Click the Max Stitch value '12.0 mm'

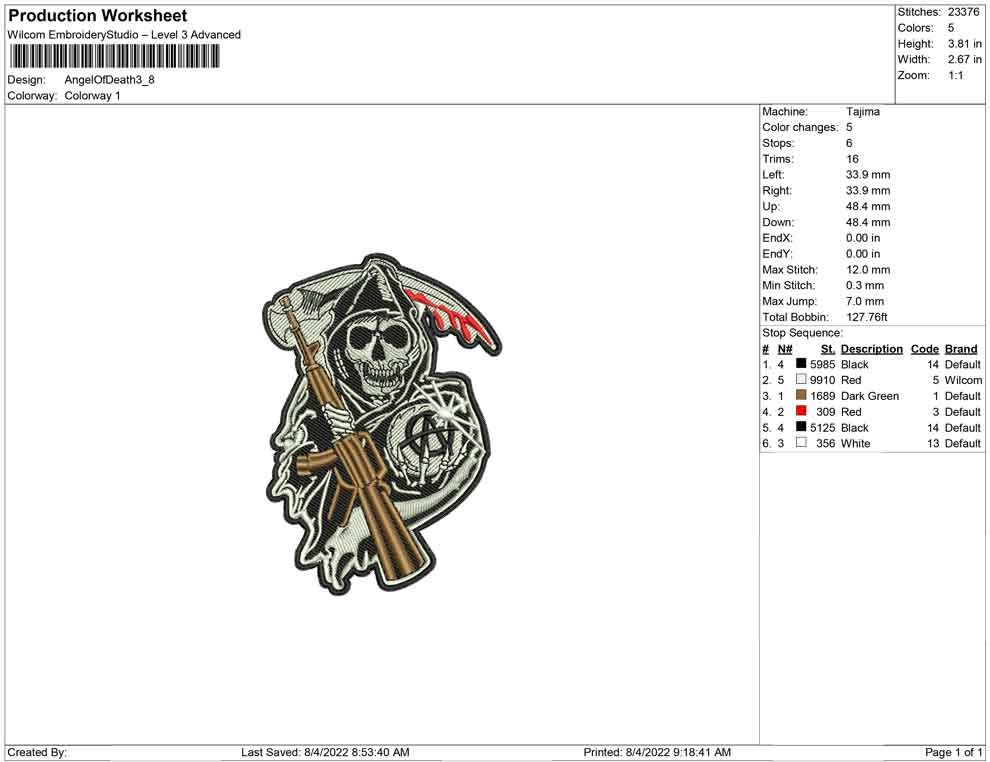tap(868, 270)
